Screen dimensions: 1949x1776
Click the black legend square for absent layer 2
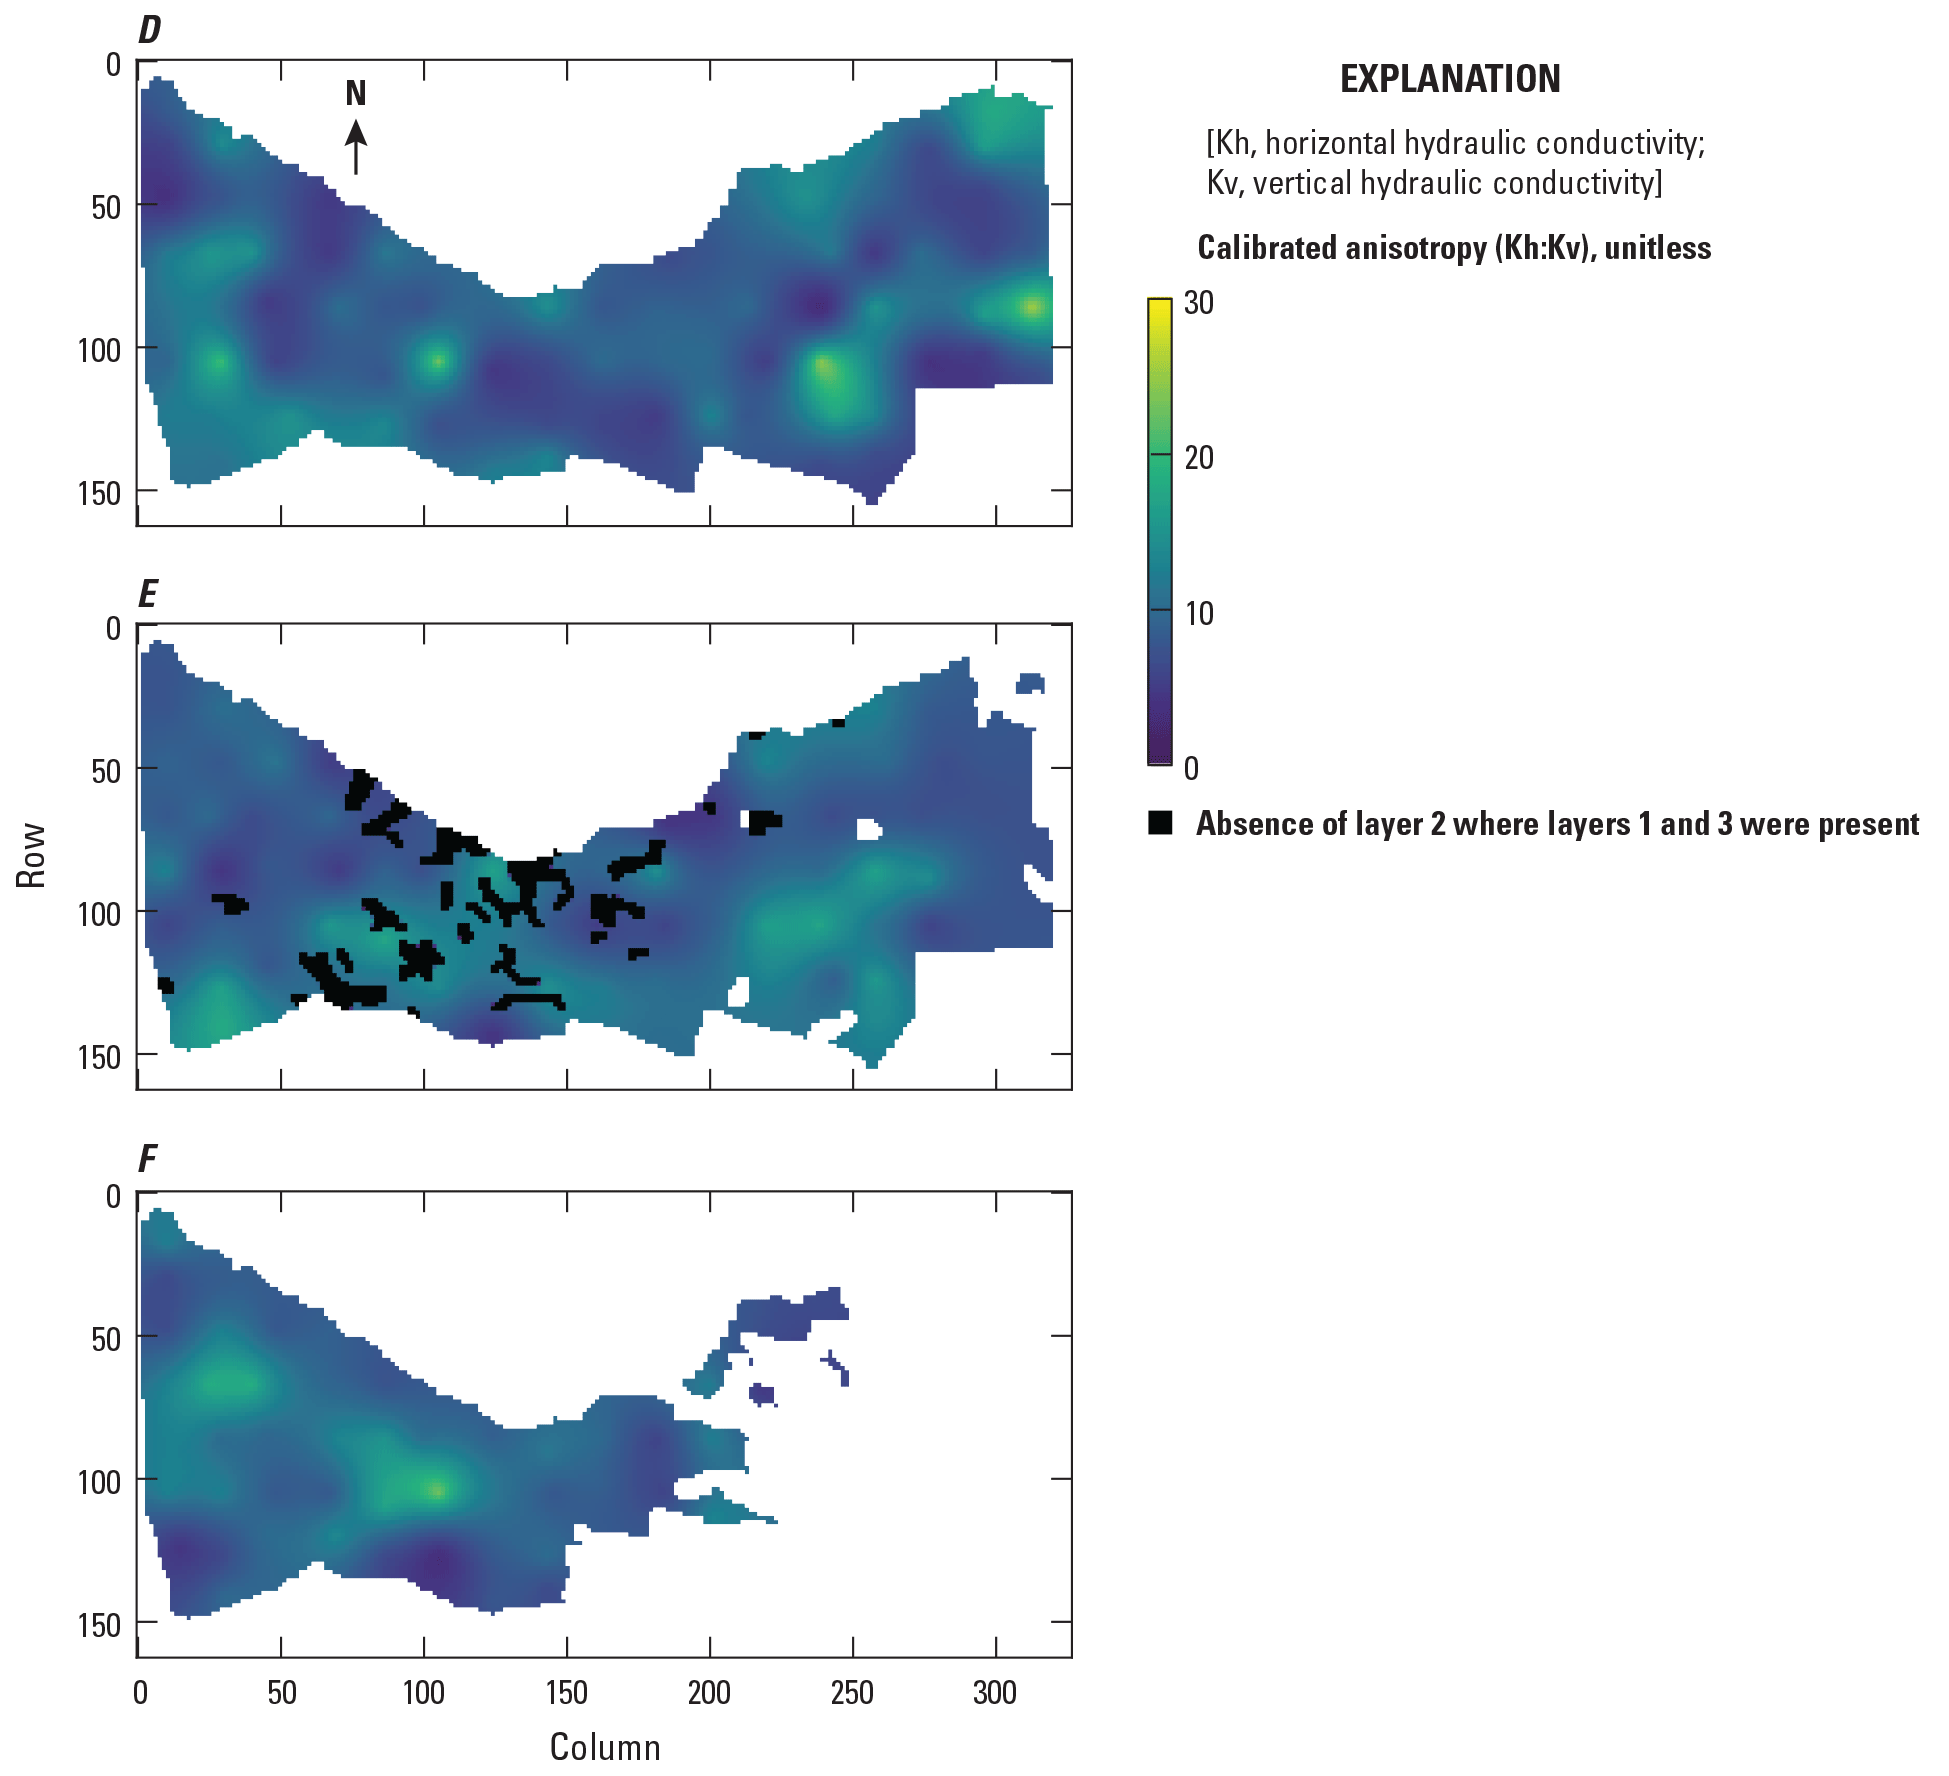[1160, 823]
